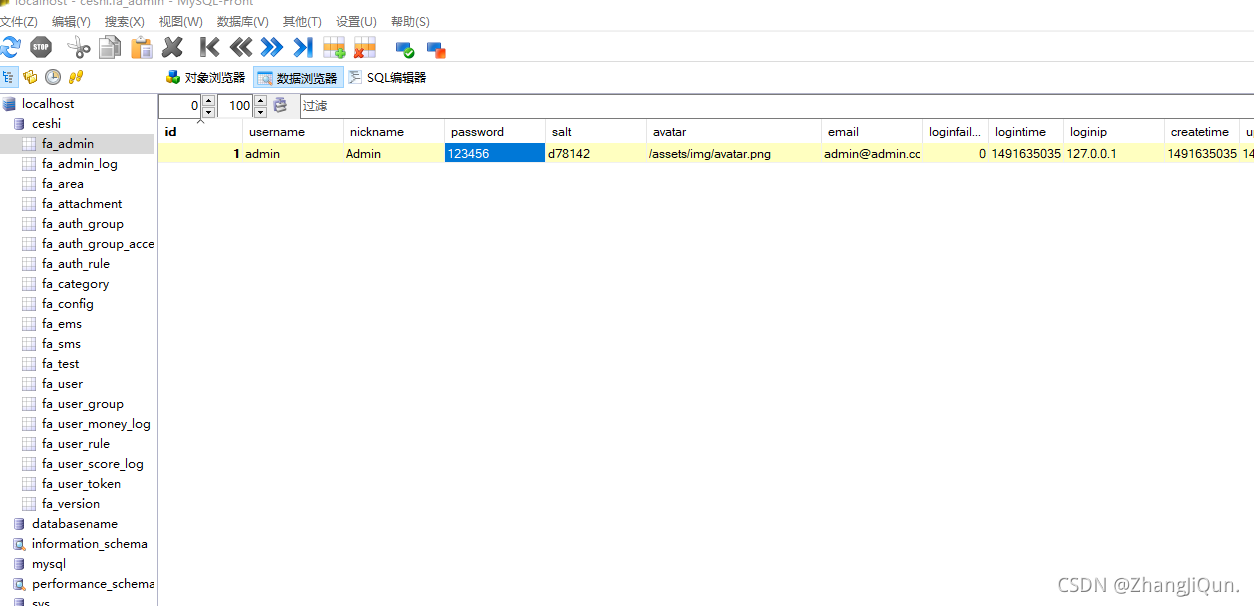Jump to the first record with the navigation icon
Image resolution: width=1254 pixels, height=606 pixels.
[x=208, y=47]
